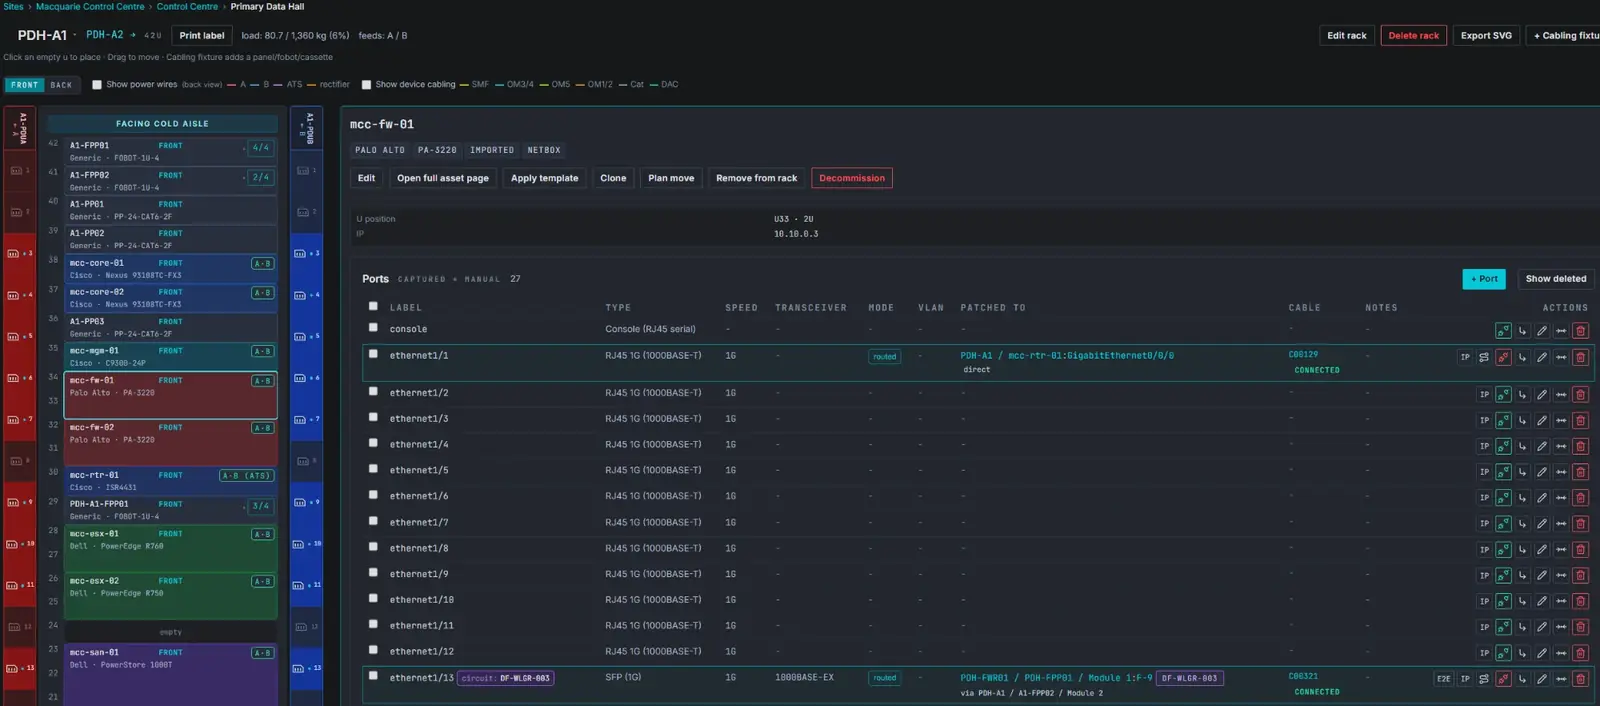Open the route path icon for ethernet1/1
1600x706 pixels.
(1484, 357)
